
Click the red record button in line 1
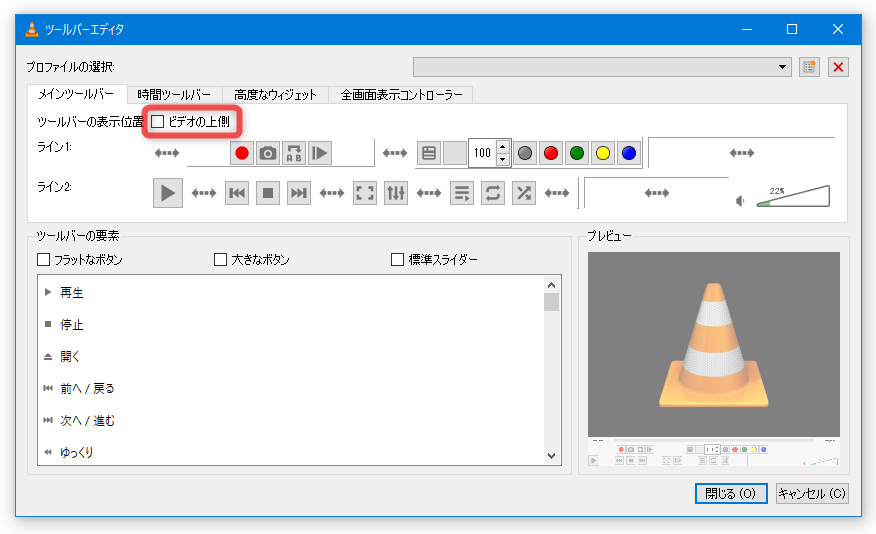[242, 153]
